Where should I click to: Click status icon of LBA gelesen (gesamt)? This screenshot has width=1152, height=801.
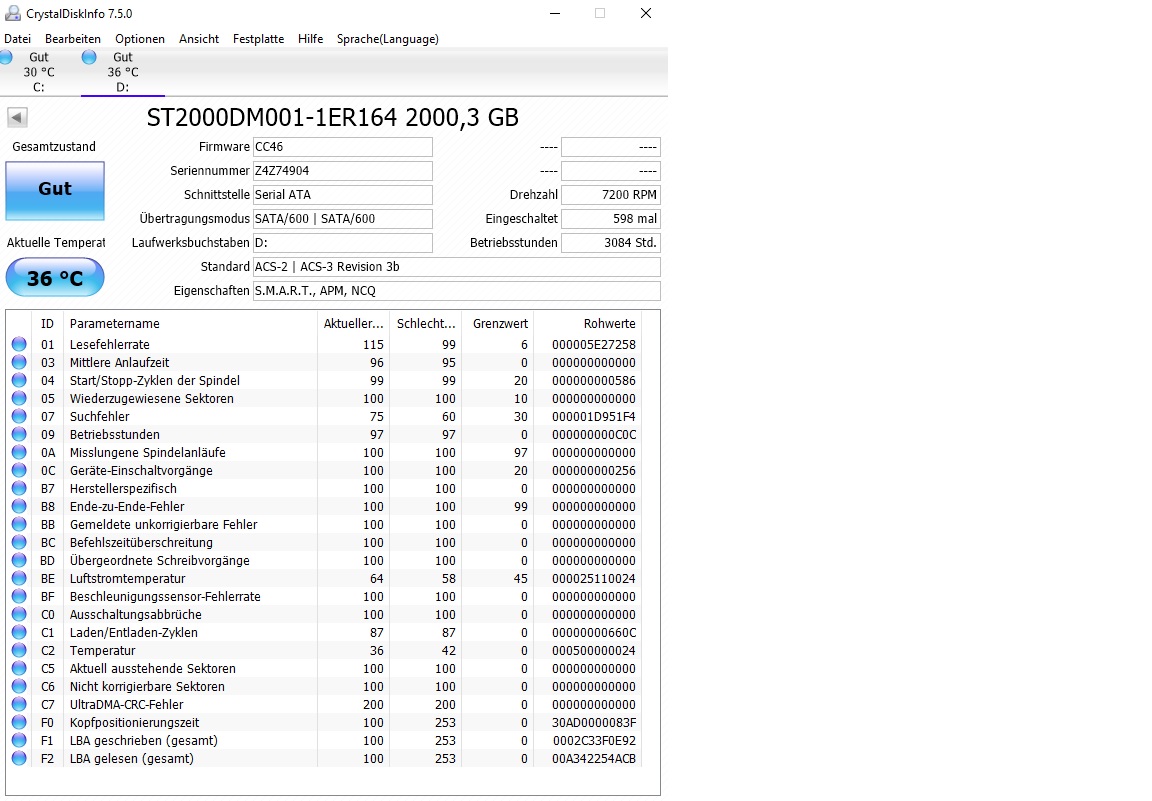point(19,758)
